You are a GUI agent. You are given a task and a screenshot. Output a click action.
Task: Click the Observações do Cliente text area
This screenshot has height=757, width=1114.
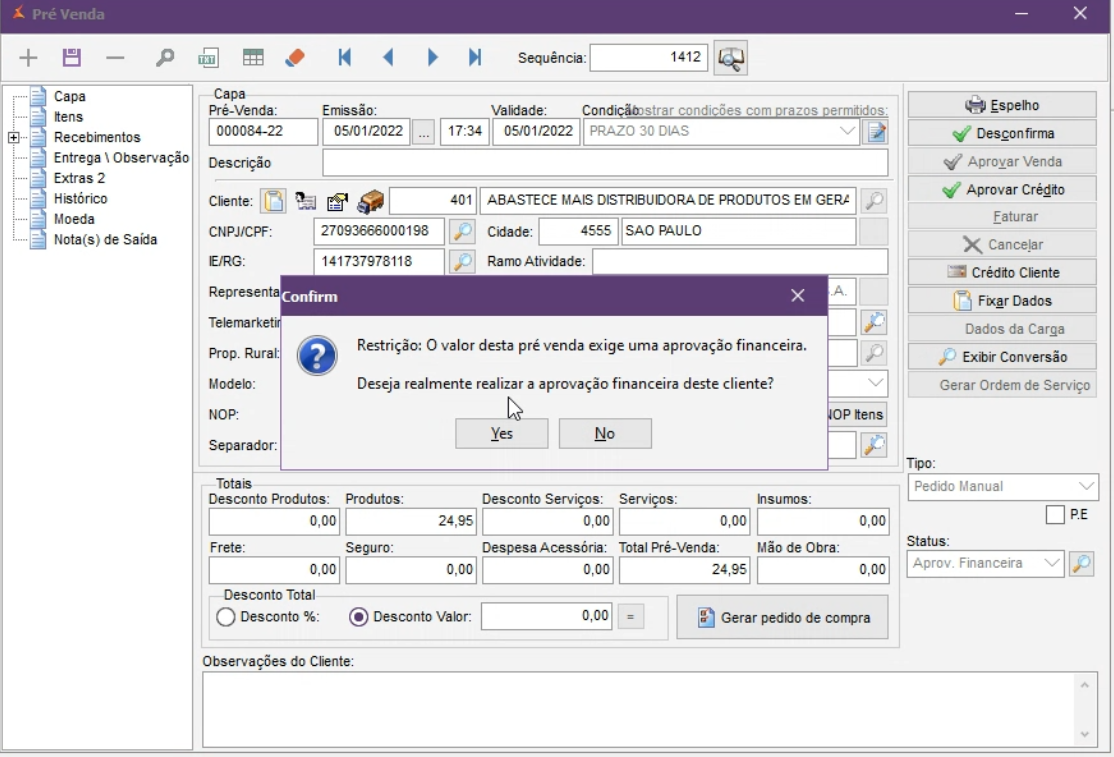coord(640,708)
